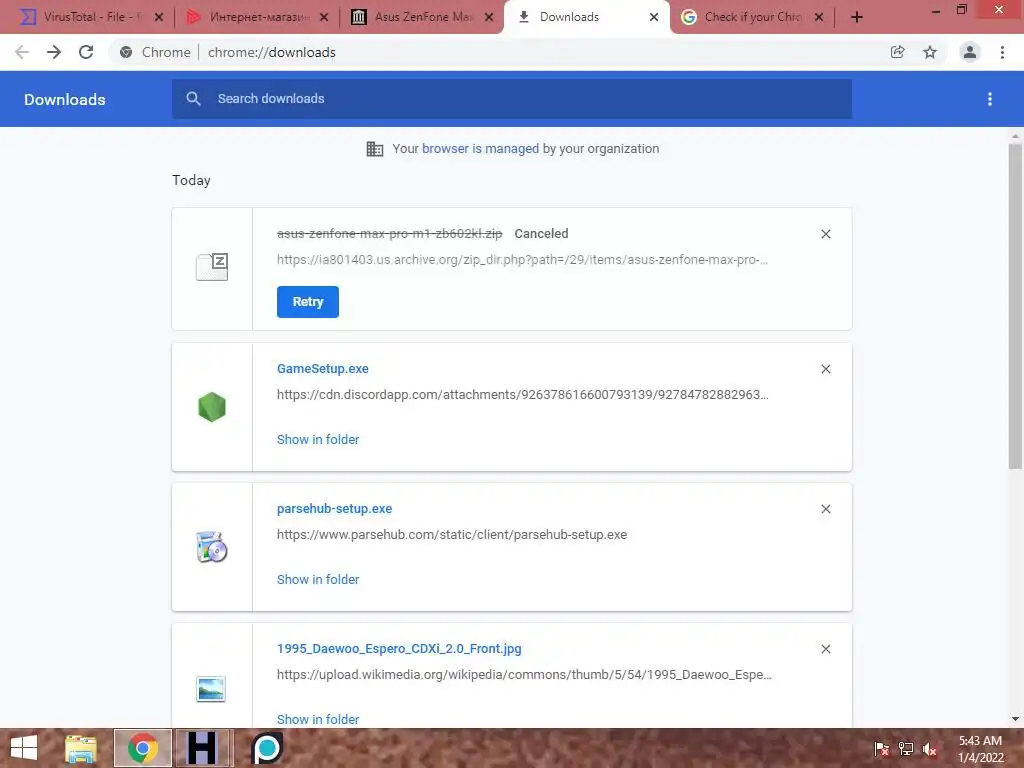Show GameSetup.exe in folder
The height and width of the screenshot is (768, 1024).
click(x=318, y=440)
